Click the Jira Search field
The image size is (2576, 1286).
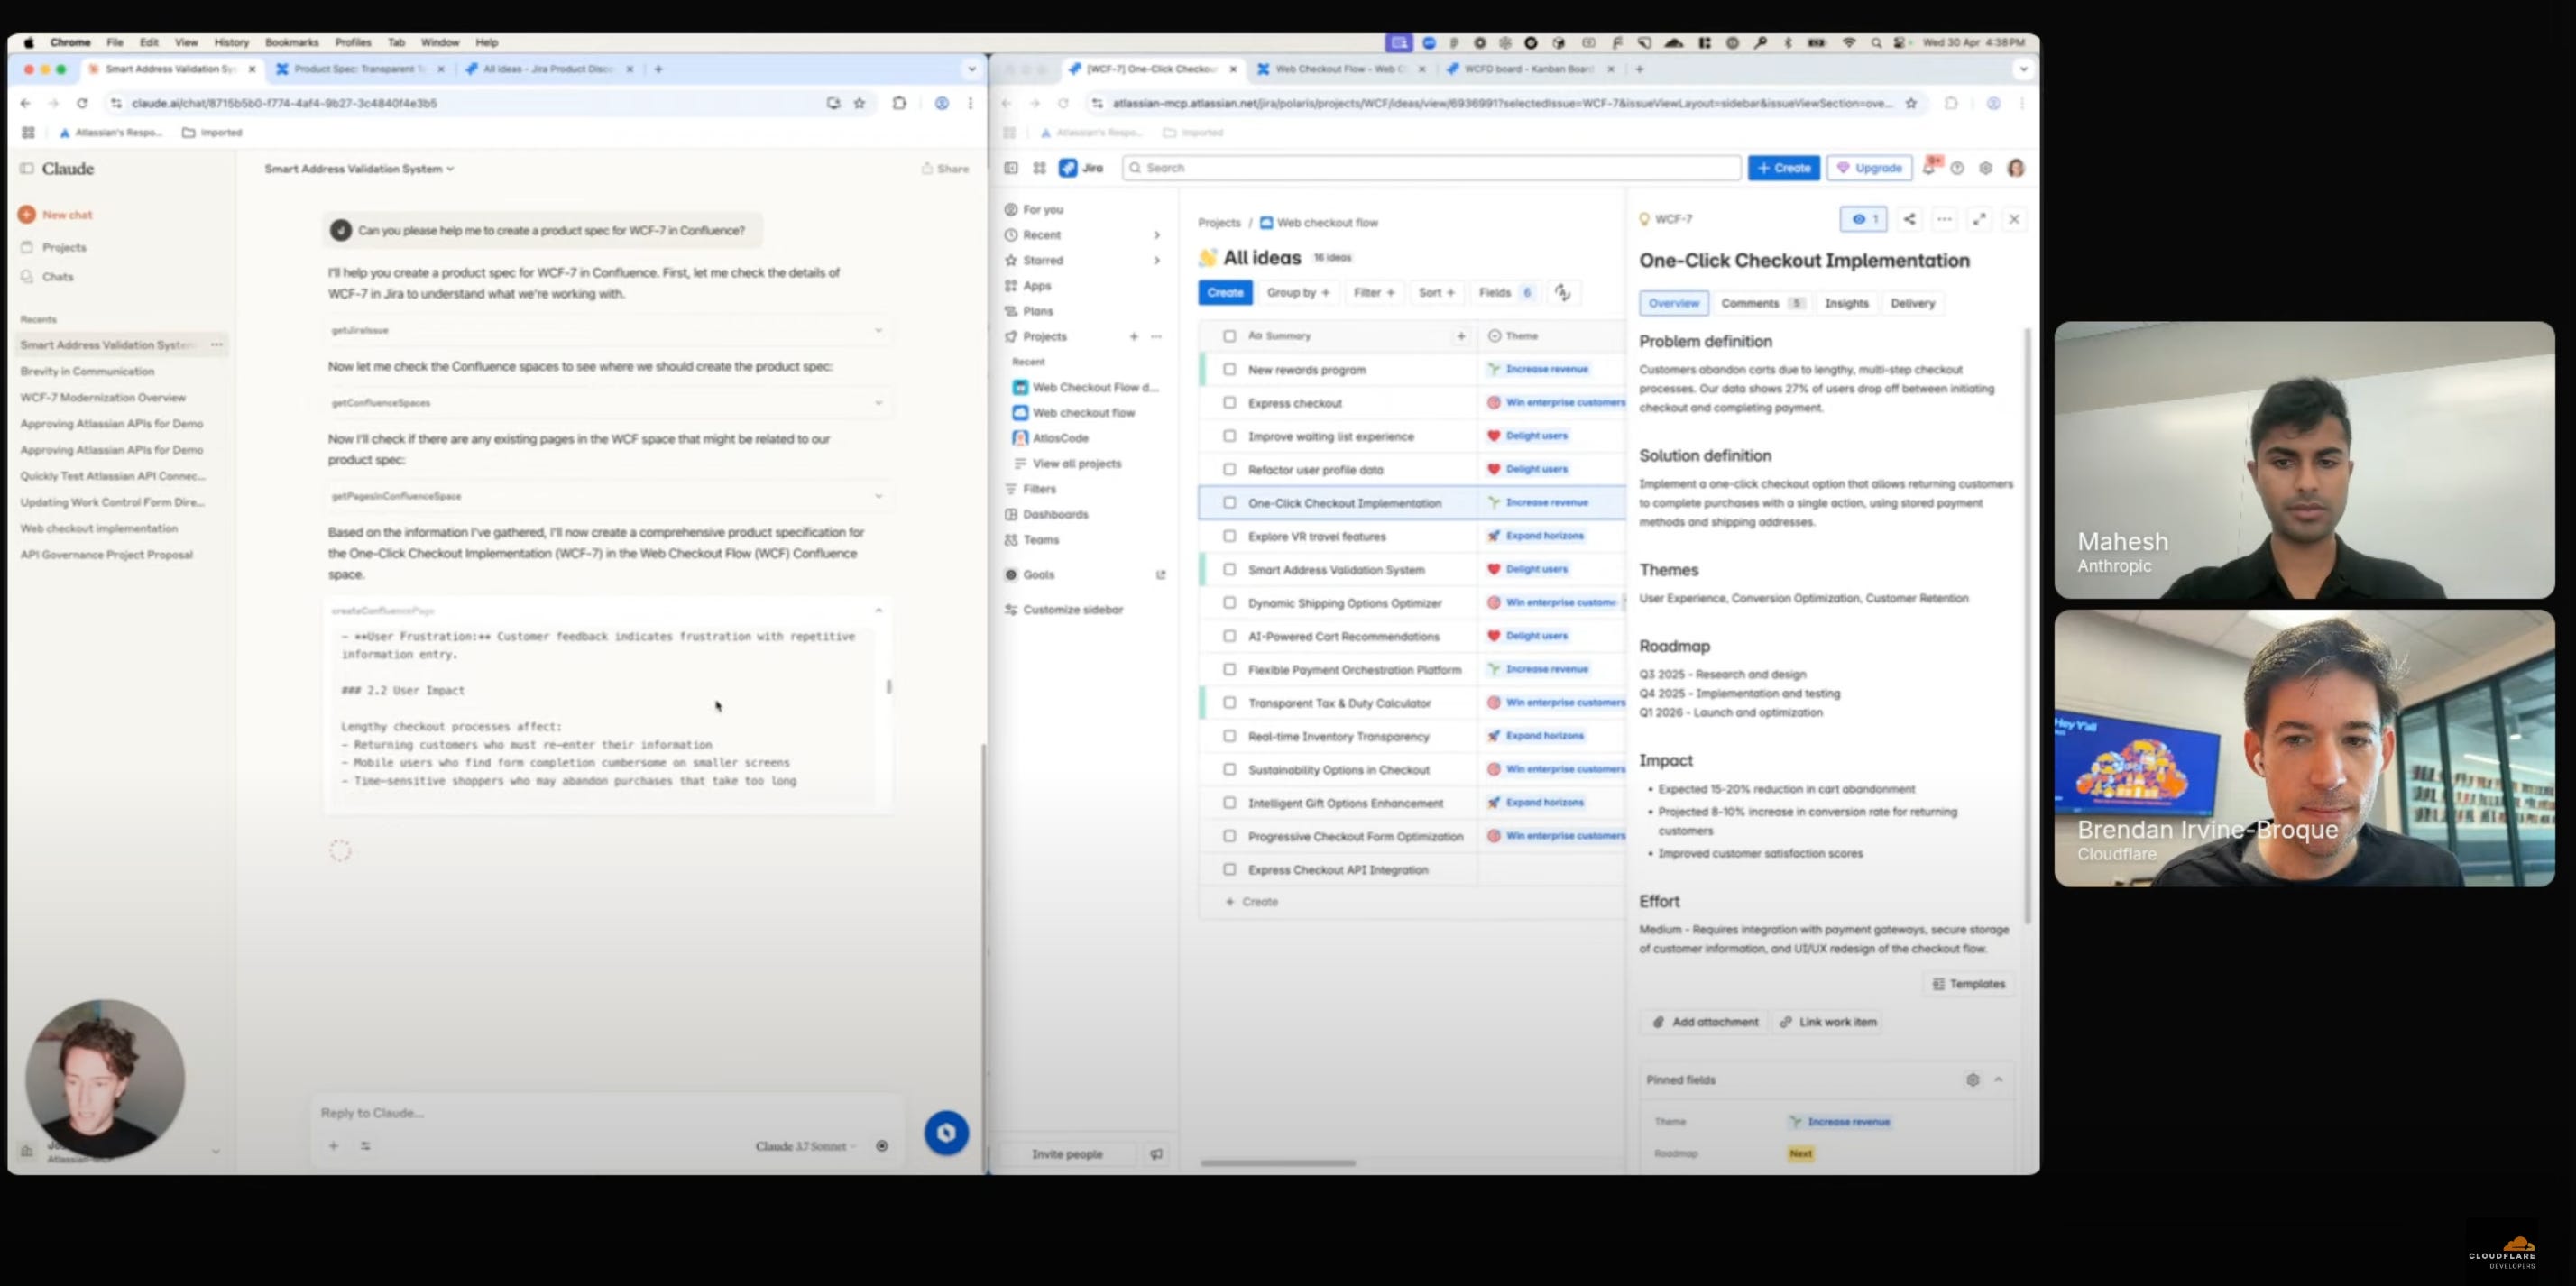(1431, 168)
